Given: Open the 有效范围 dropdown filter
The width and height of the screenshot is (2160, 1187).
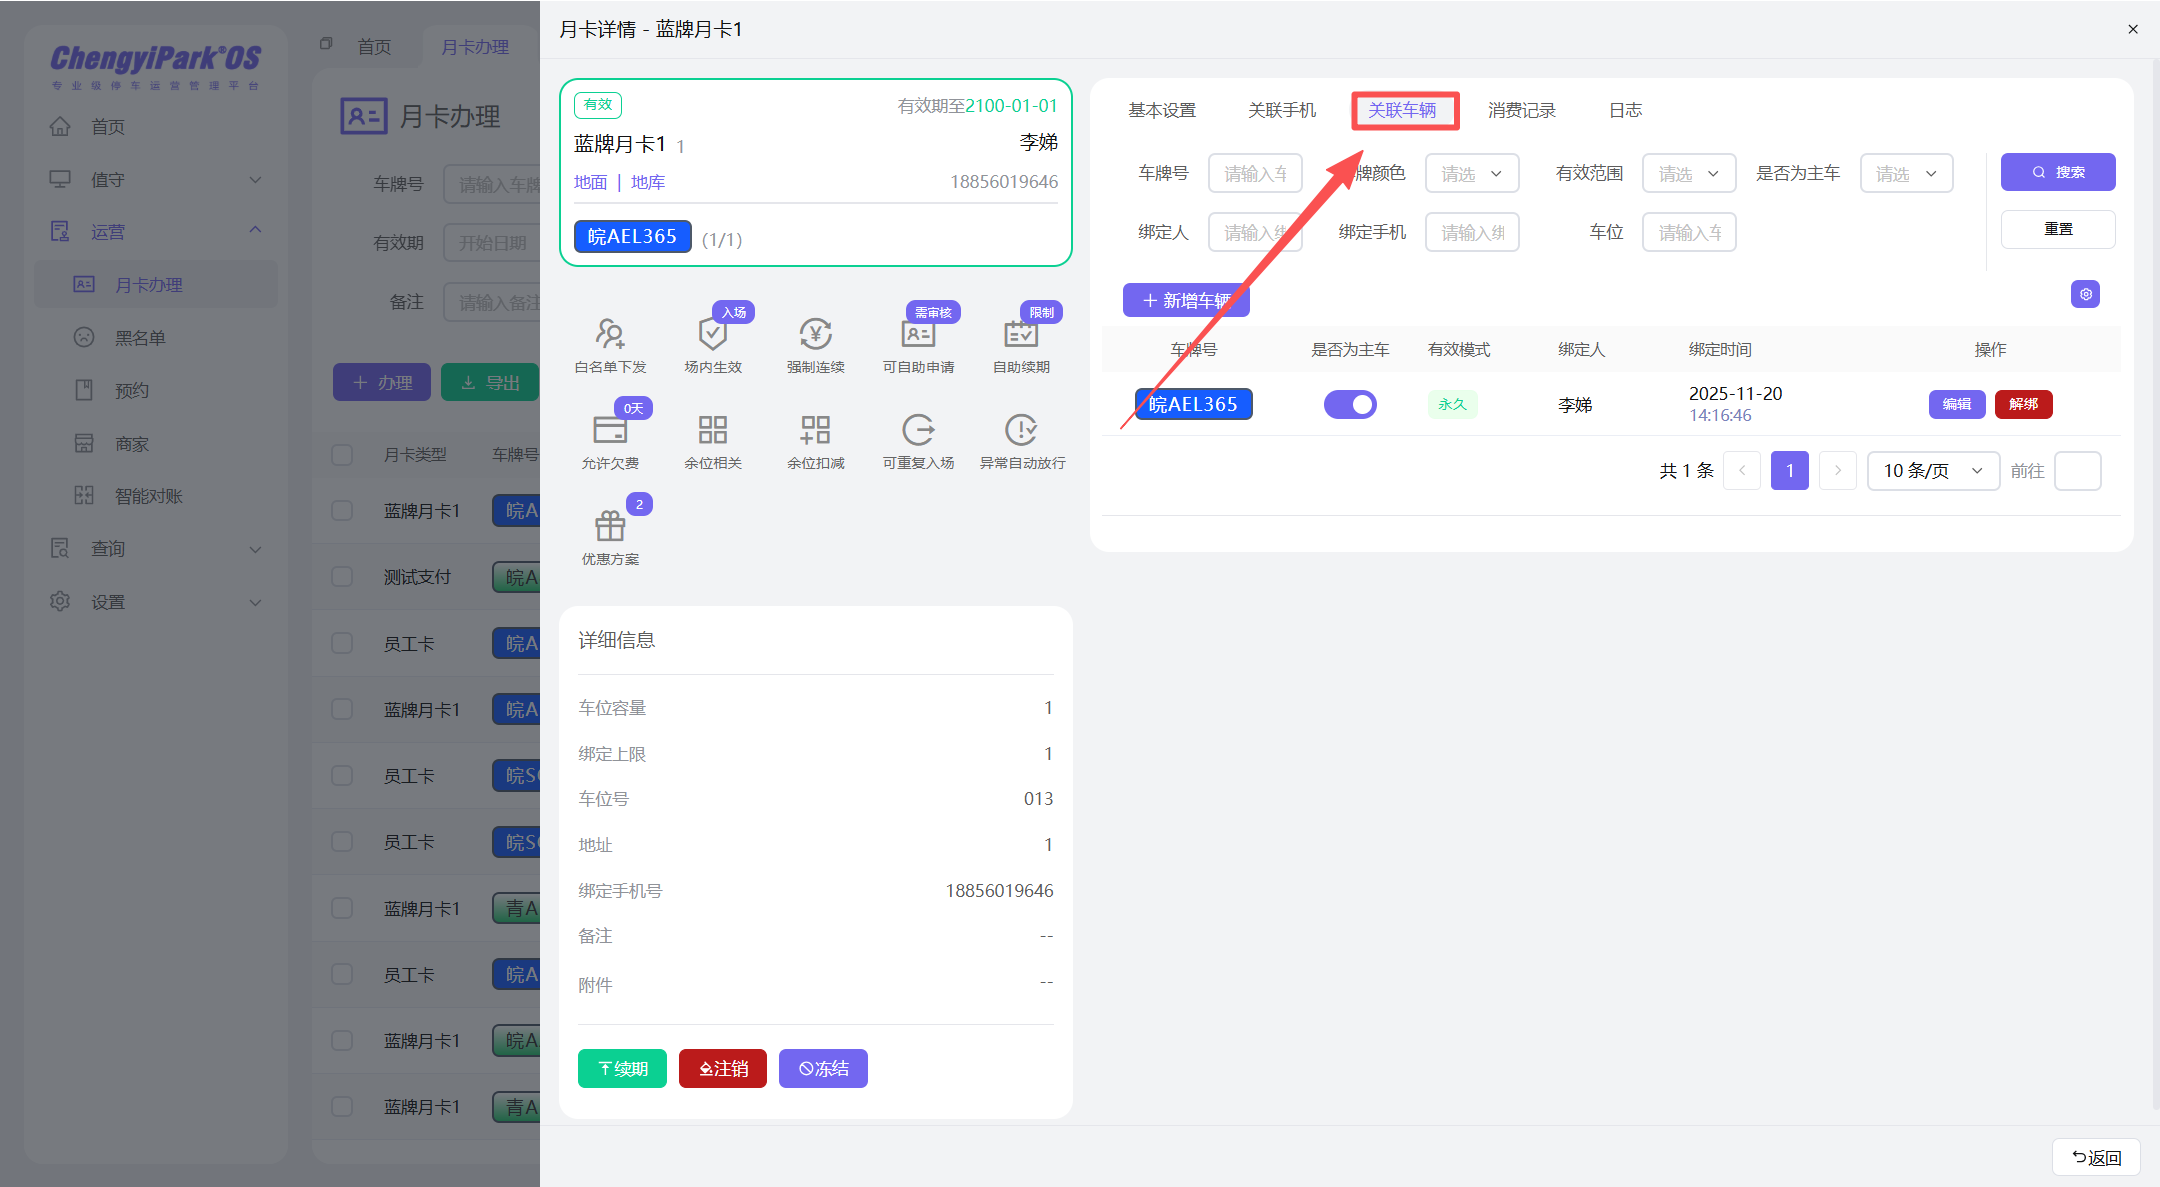Looking at the screenshot, I should pyautogui.click(x=1688, y=174).
